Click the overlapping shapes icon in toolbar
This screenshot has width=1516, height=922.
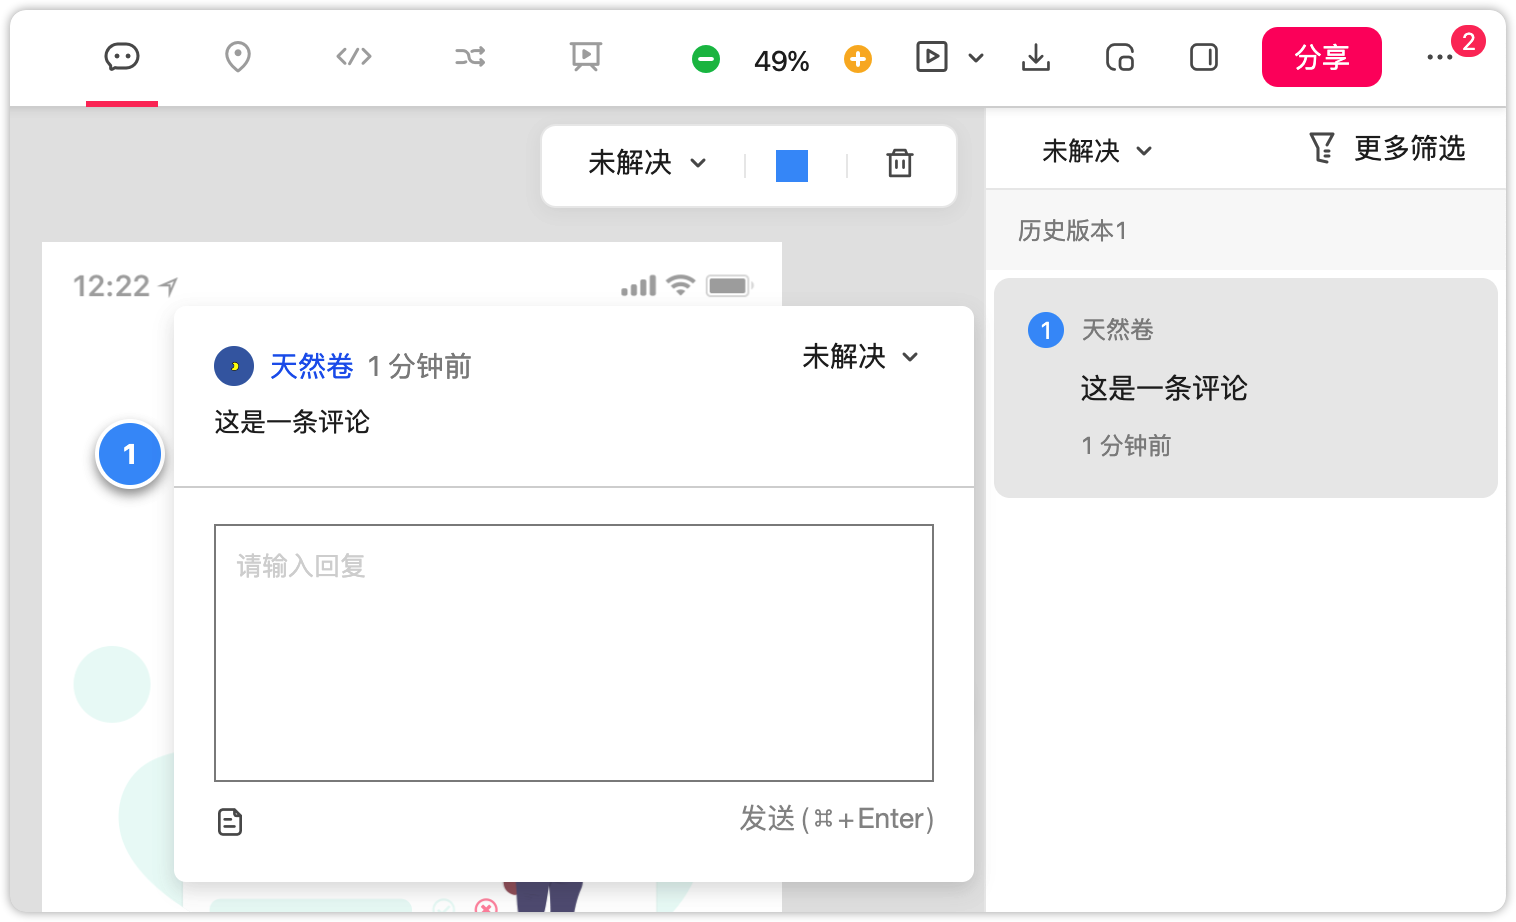pos(1120,58)
